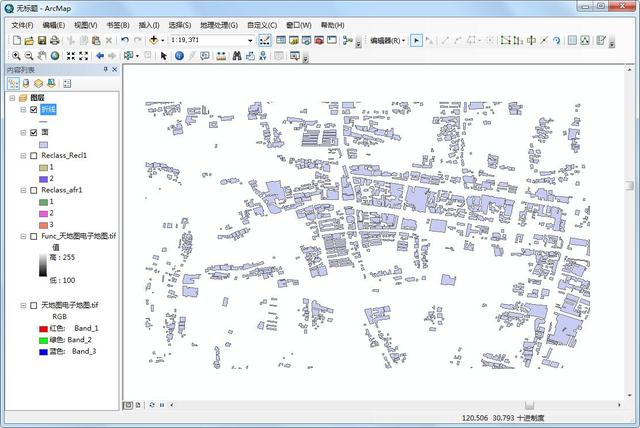Click the List By Visibility icon

point(38,84)
